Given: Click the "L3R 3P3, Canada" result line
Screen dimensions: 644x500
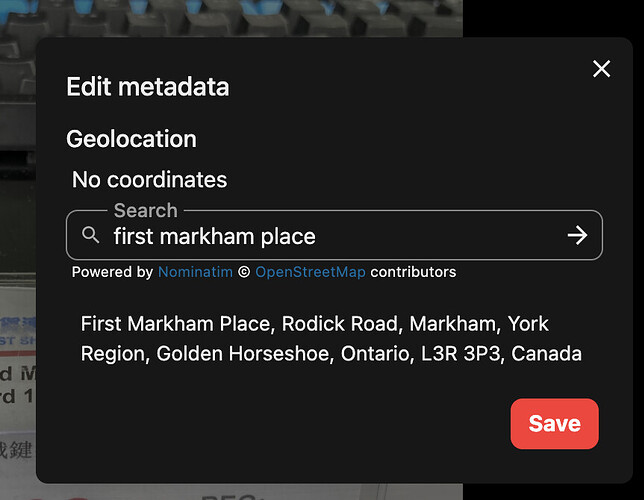Looking at the screenshot, I should tap(501, 353).
